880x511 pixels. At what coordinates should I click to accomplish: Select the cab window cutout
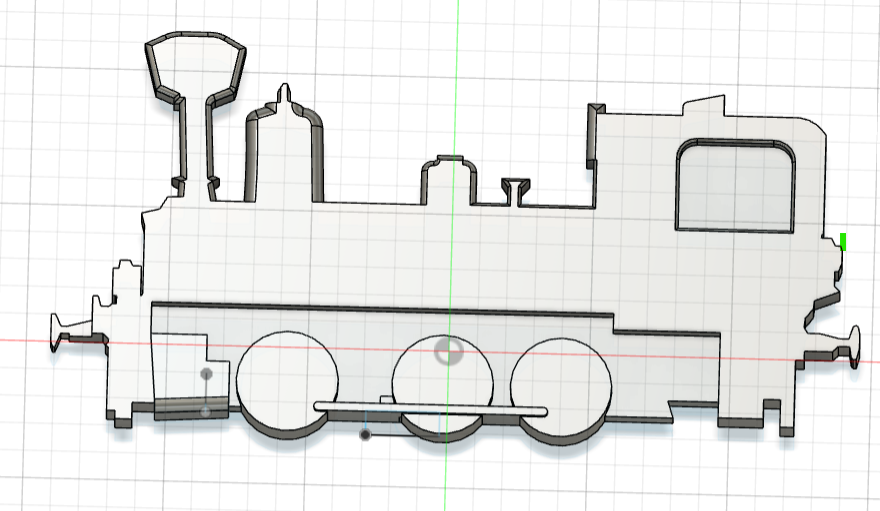pos(736,185)
